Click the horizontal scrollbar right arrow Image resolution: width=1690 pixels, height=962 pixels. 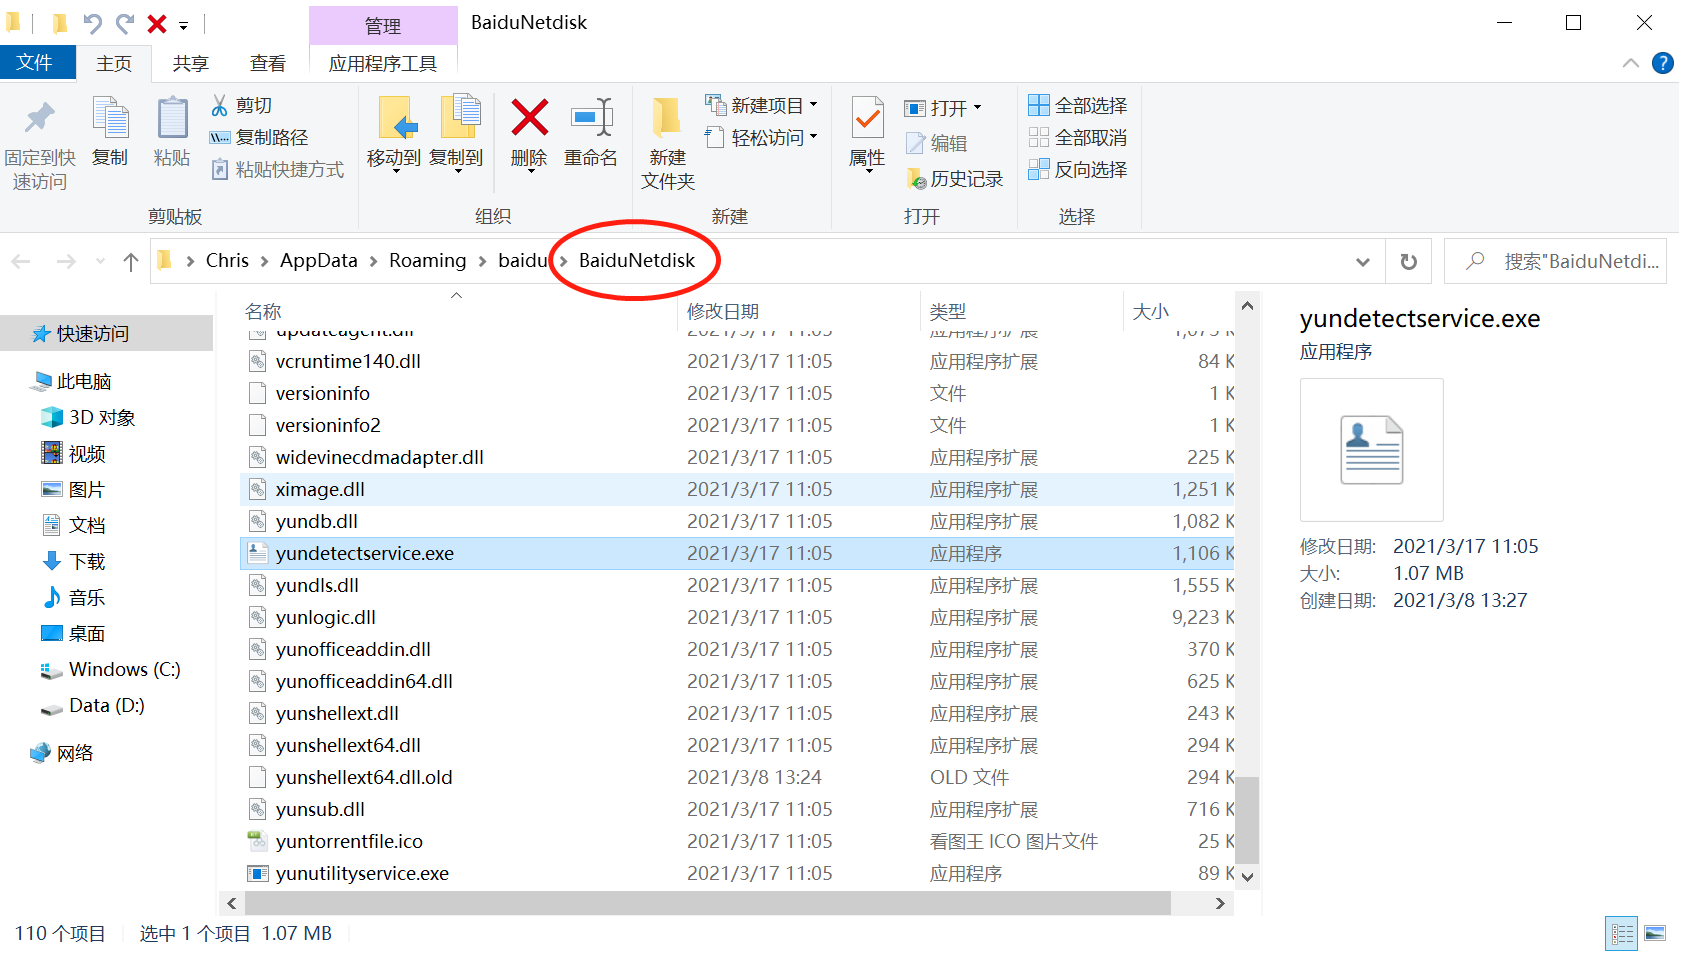pos(1220,904)
